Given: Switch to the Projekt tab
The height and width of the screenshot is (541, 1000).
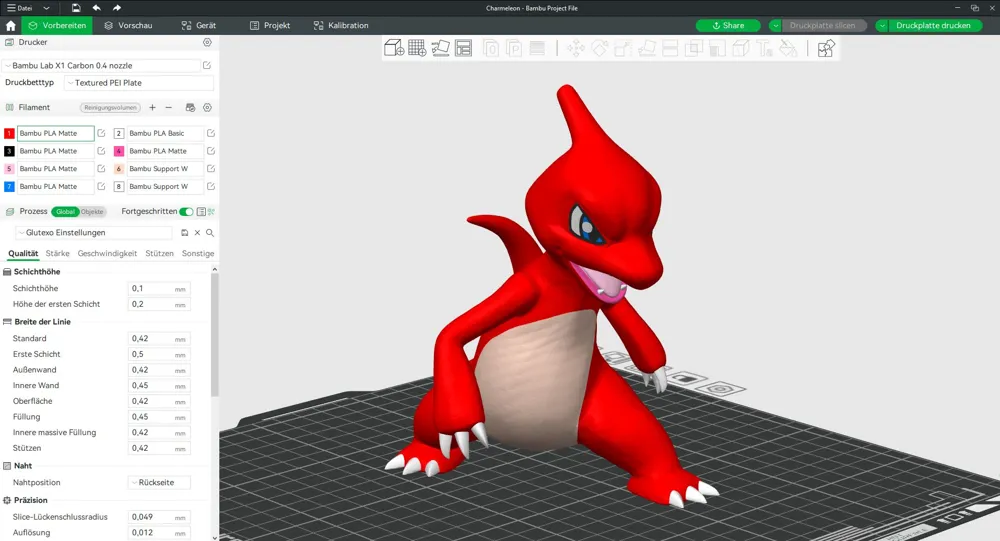Looking at the screenshot, I should pos(270,26).
